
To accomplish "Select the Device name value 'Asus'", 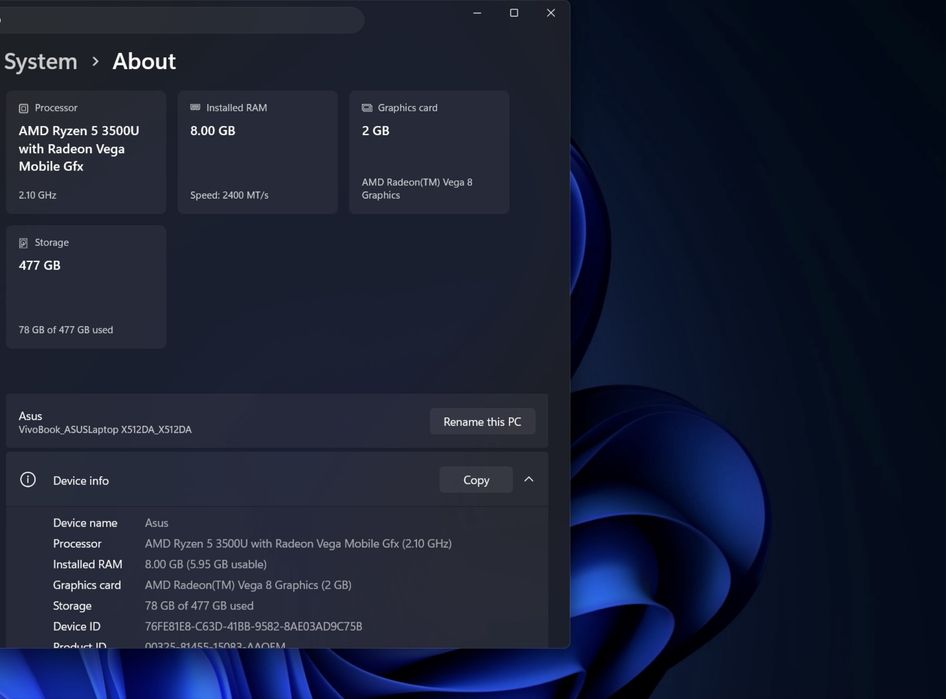I will pos(156,523).
